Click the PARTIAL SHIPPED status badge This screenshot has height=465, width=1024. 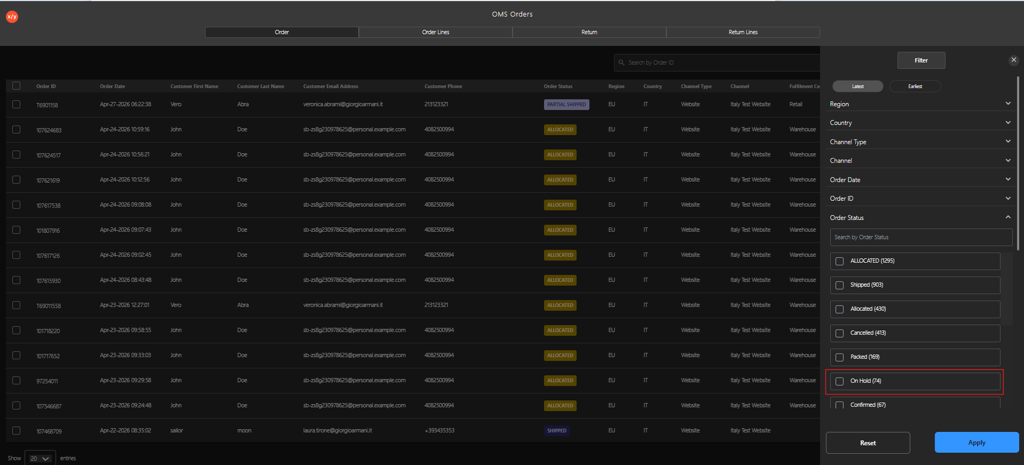click(x=567, y=104)
